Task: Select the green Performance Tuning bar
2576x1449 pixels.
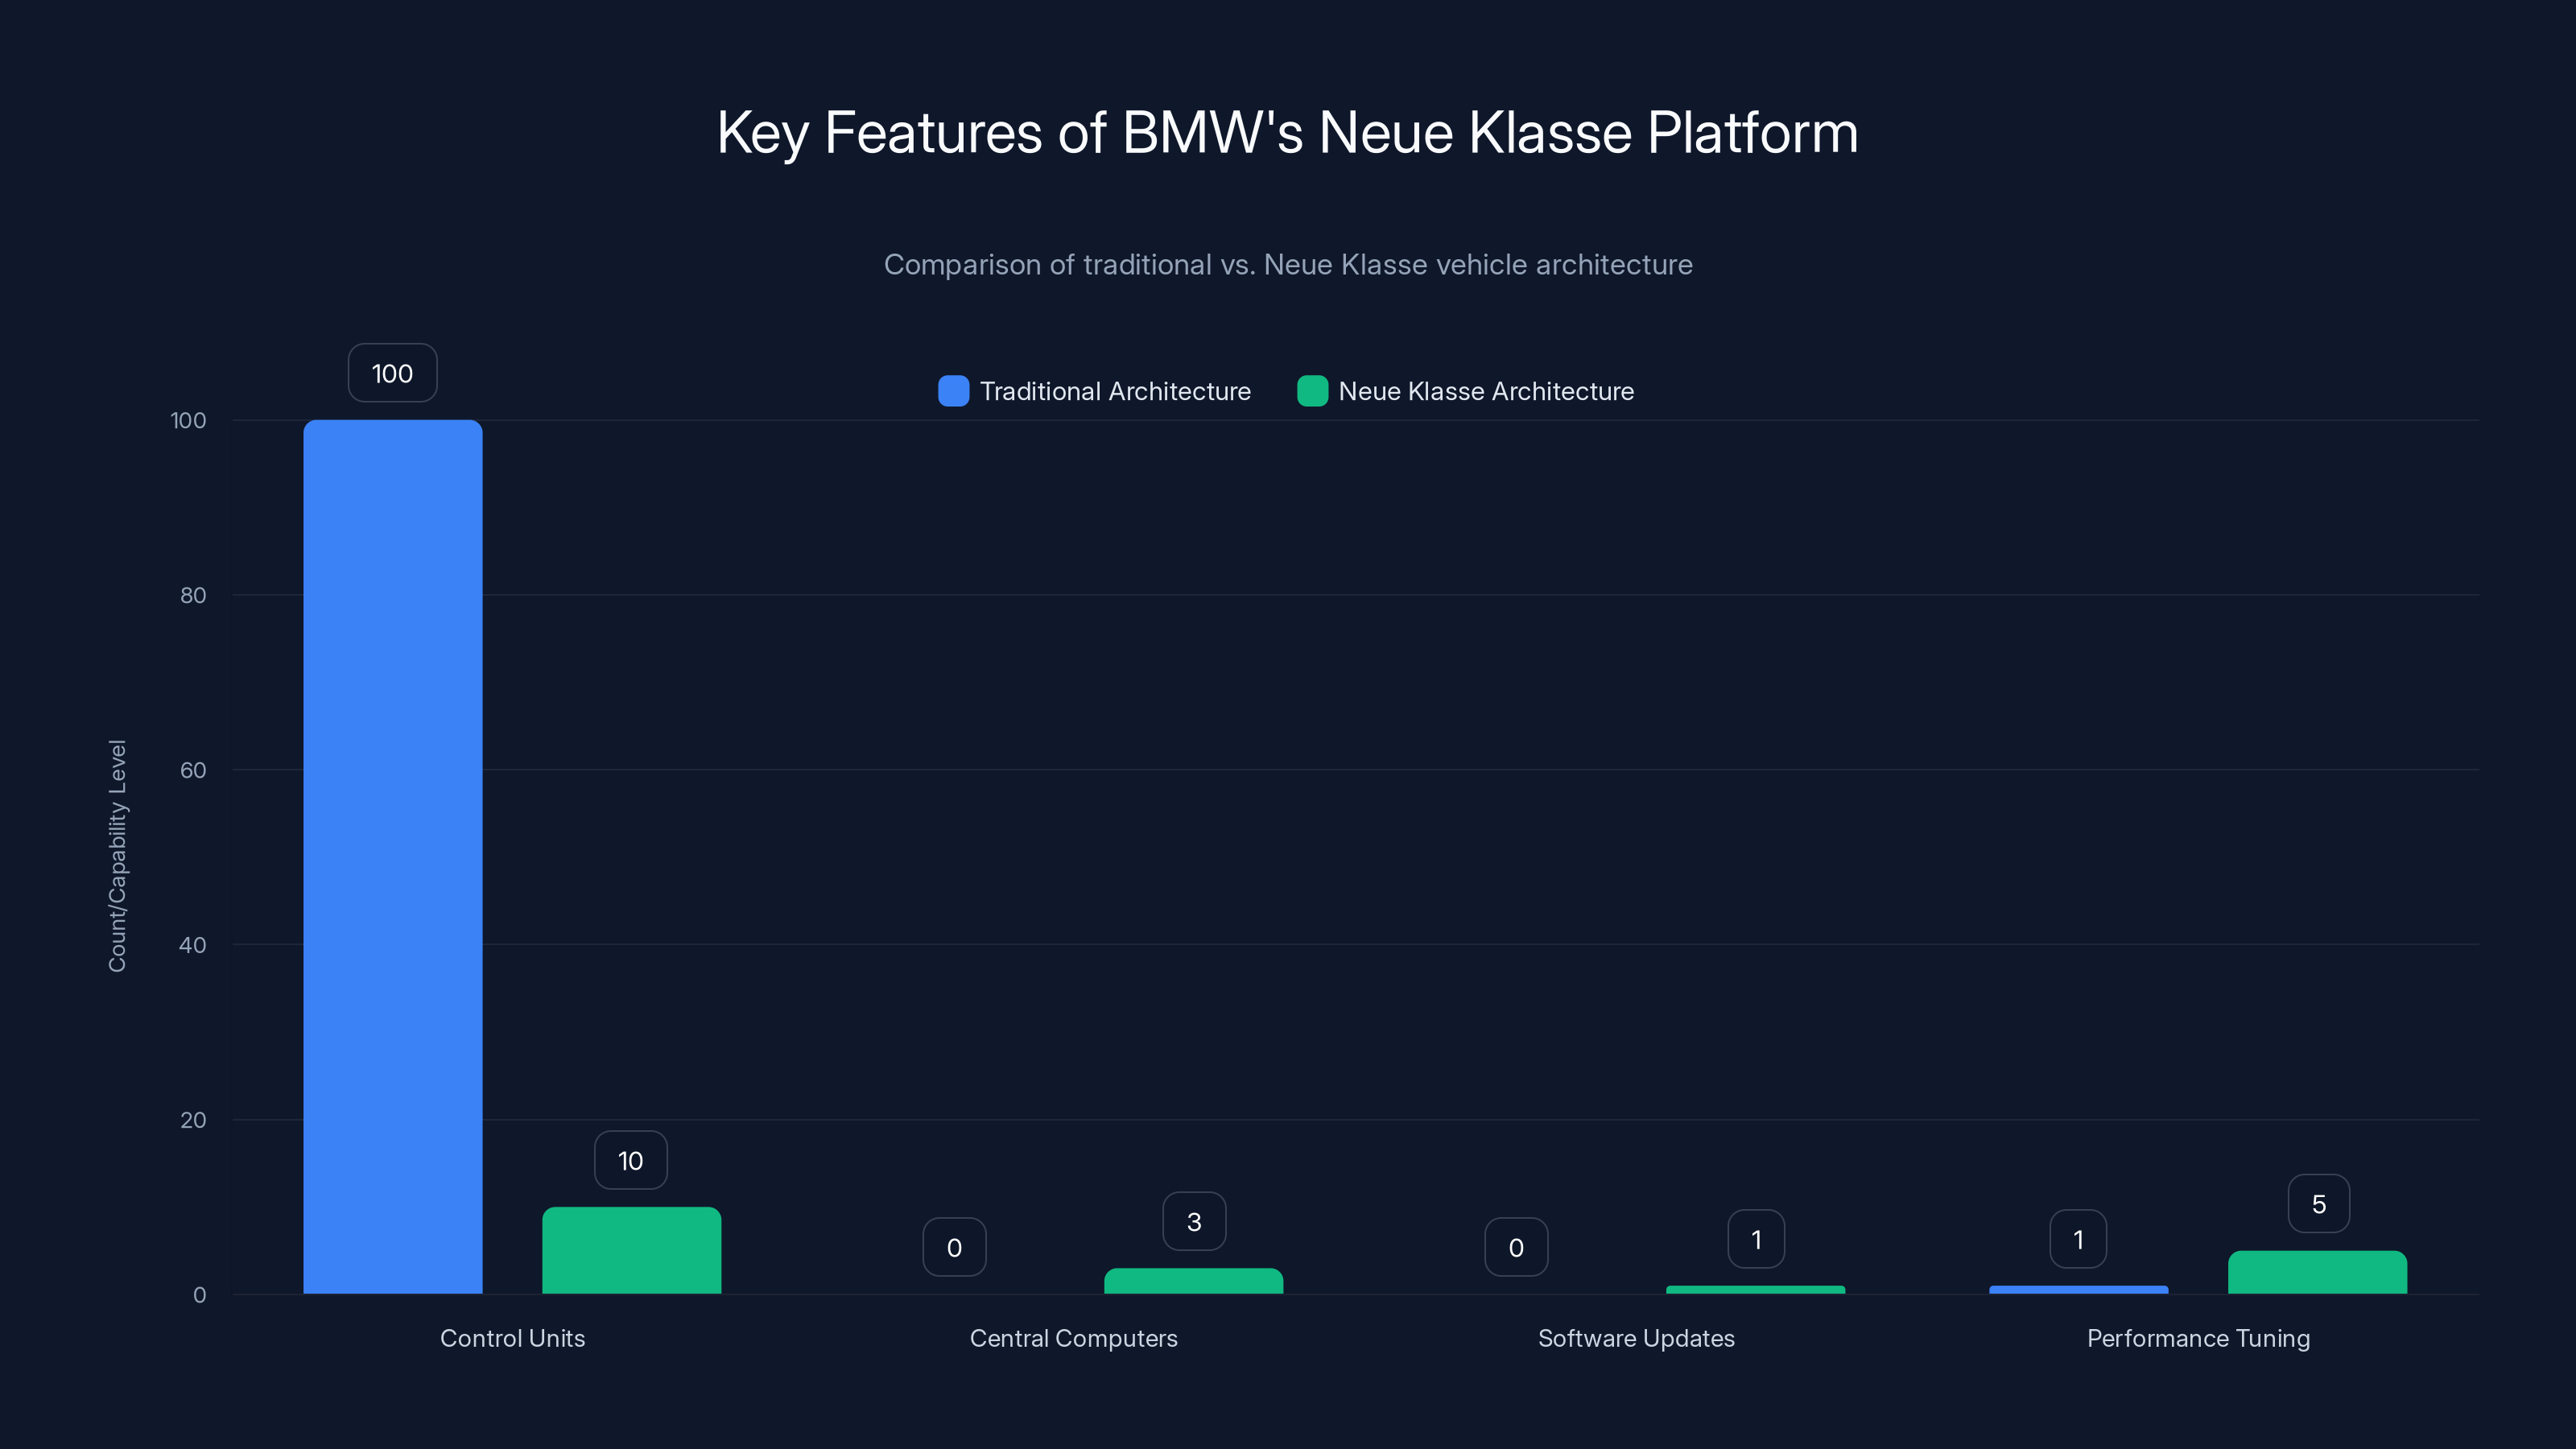Action: click(2318, 1272)
